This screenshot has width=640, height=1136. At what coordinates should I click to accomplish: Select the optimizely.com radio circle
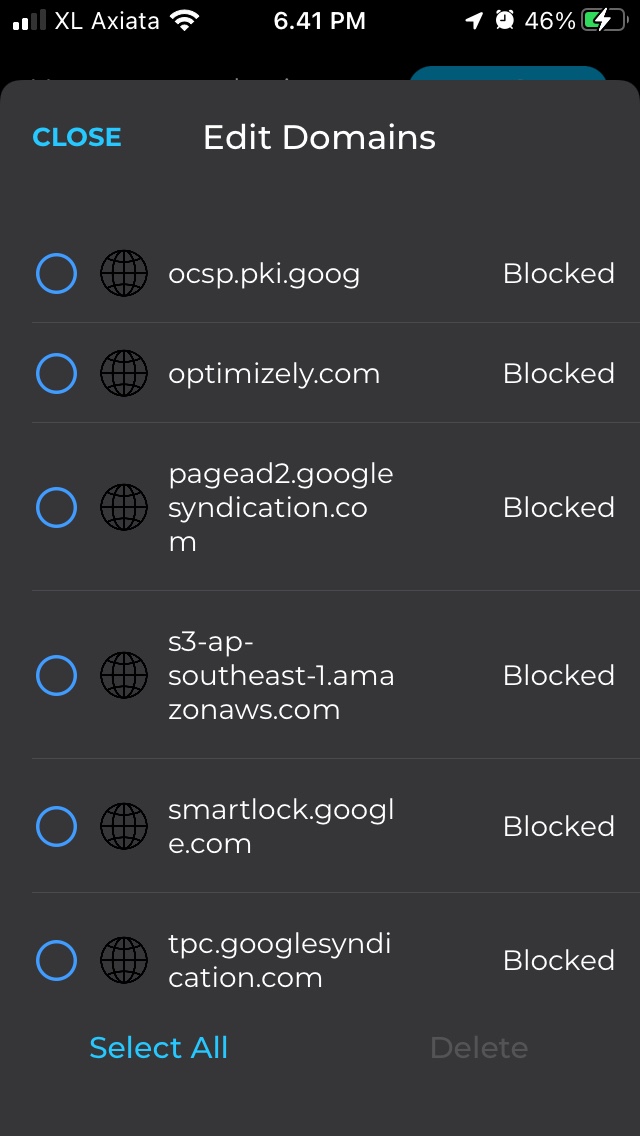click(x=56, y=373)
